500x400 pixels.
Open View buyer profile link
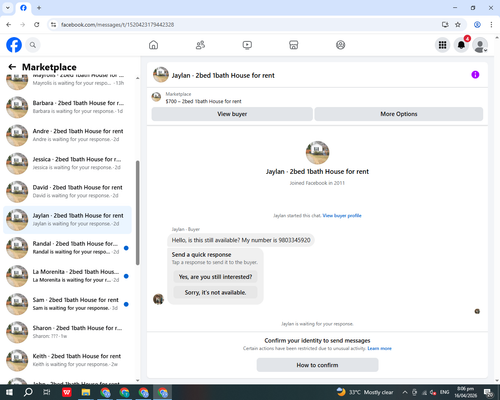pos(342,216)
